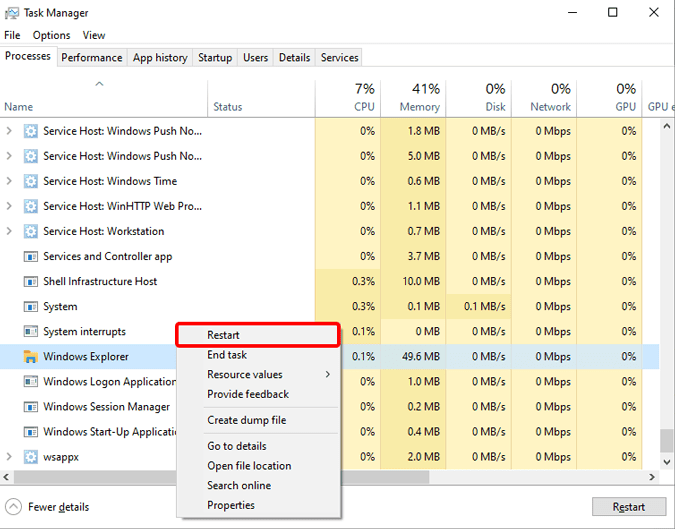Screen dimensions: 675x529
Task: Collapse view with Fewer details arrow icon
Action: tap(13, 507)
